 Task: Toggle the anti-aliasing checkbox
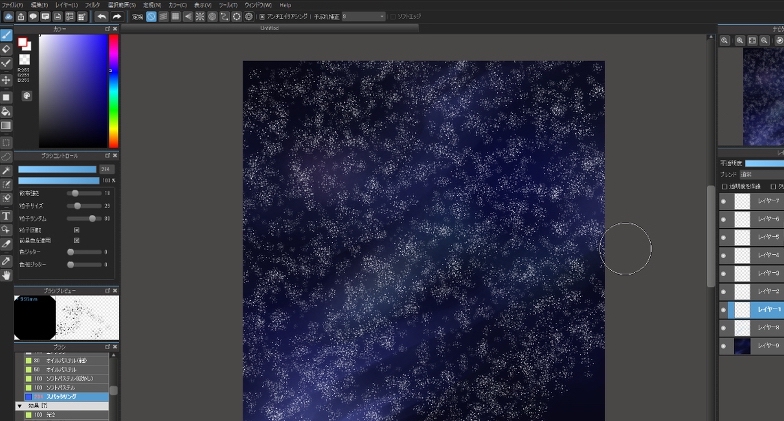262,17
